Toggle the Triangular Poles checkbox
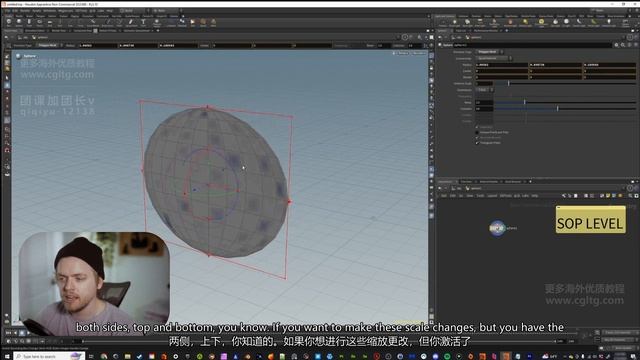This screenshot has width=640, height=360. pyautogui.click(x=477, y=143)
